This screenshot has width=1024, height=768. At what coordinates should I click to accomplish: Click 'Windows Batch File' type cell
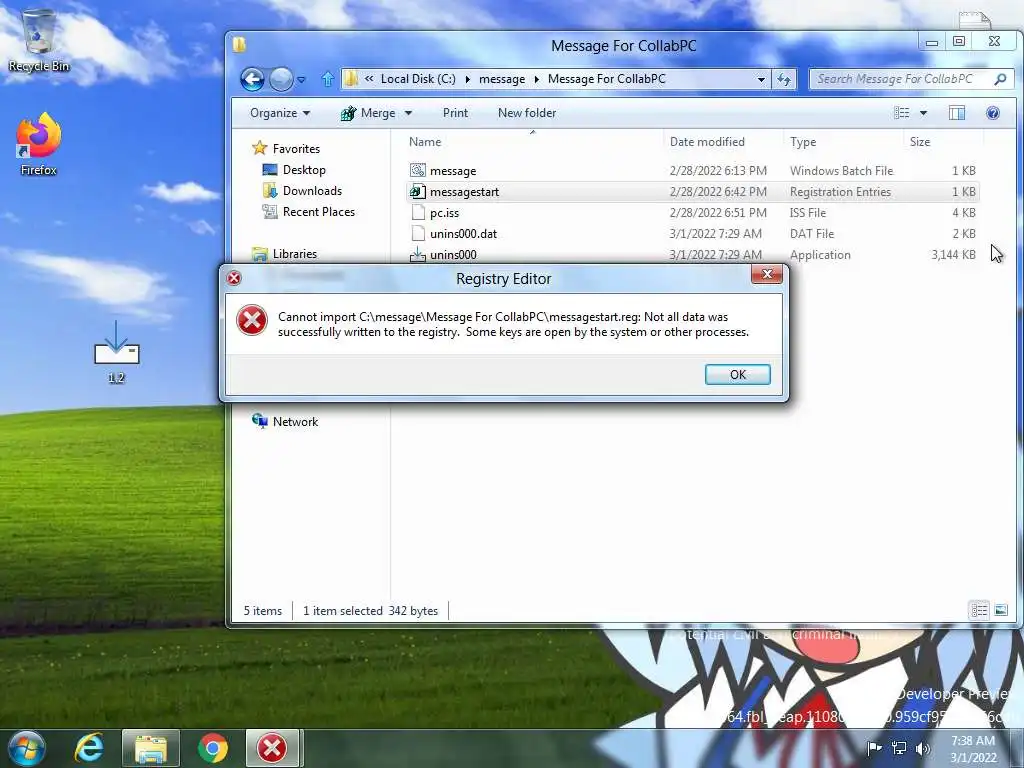[842, 171]
